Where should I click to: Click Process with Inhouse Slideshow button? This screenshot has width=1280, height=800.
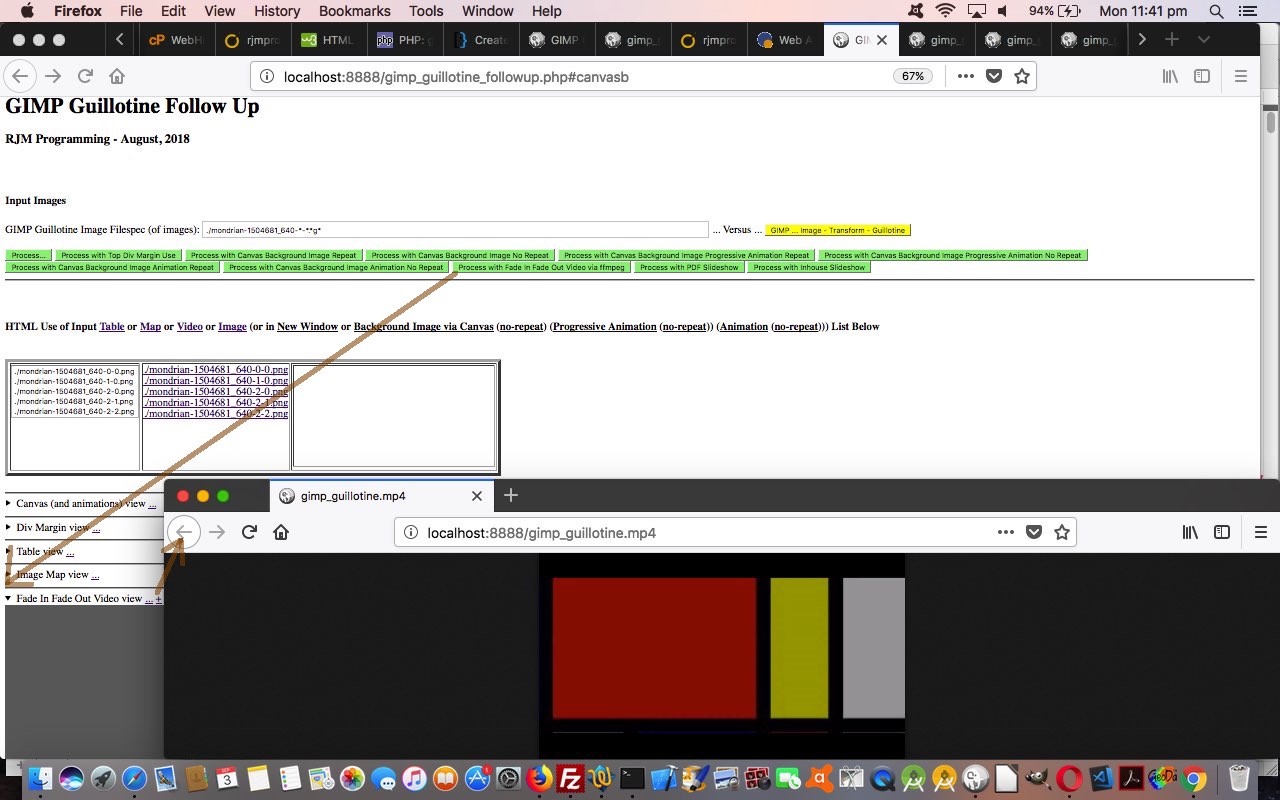coord(810,267)
